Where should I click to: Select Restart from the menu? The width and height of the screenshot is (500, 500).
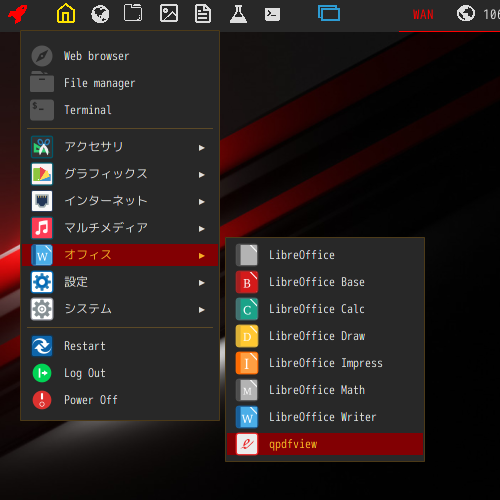120,346
